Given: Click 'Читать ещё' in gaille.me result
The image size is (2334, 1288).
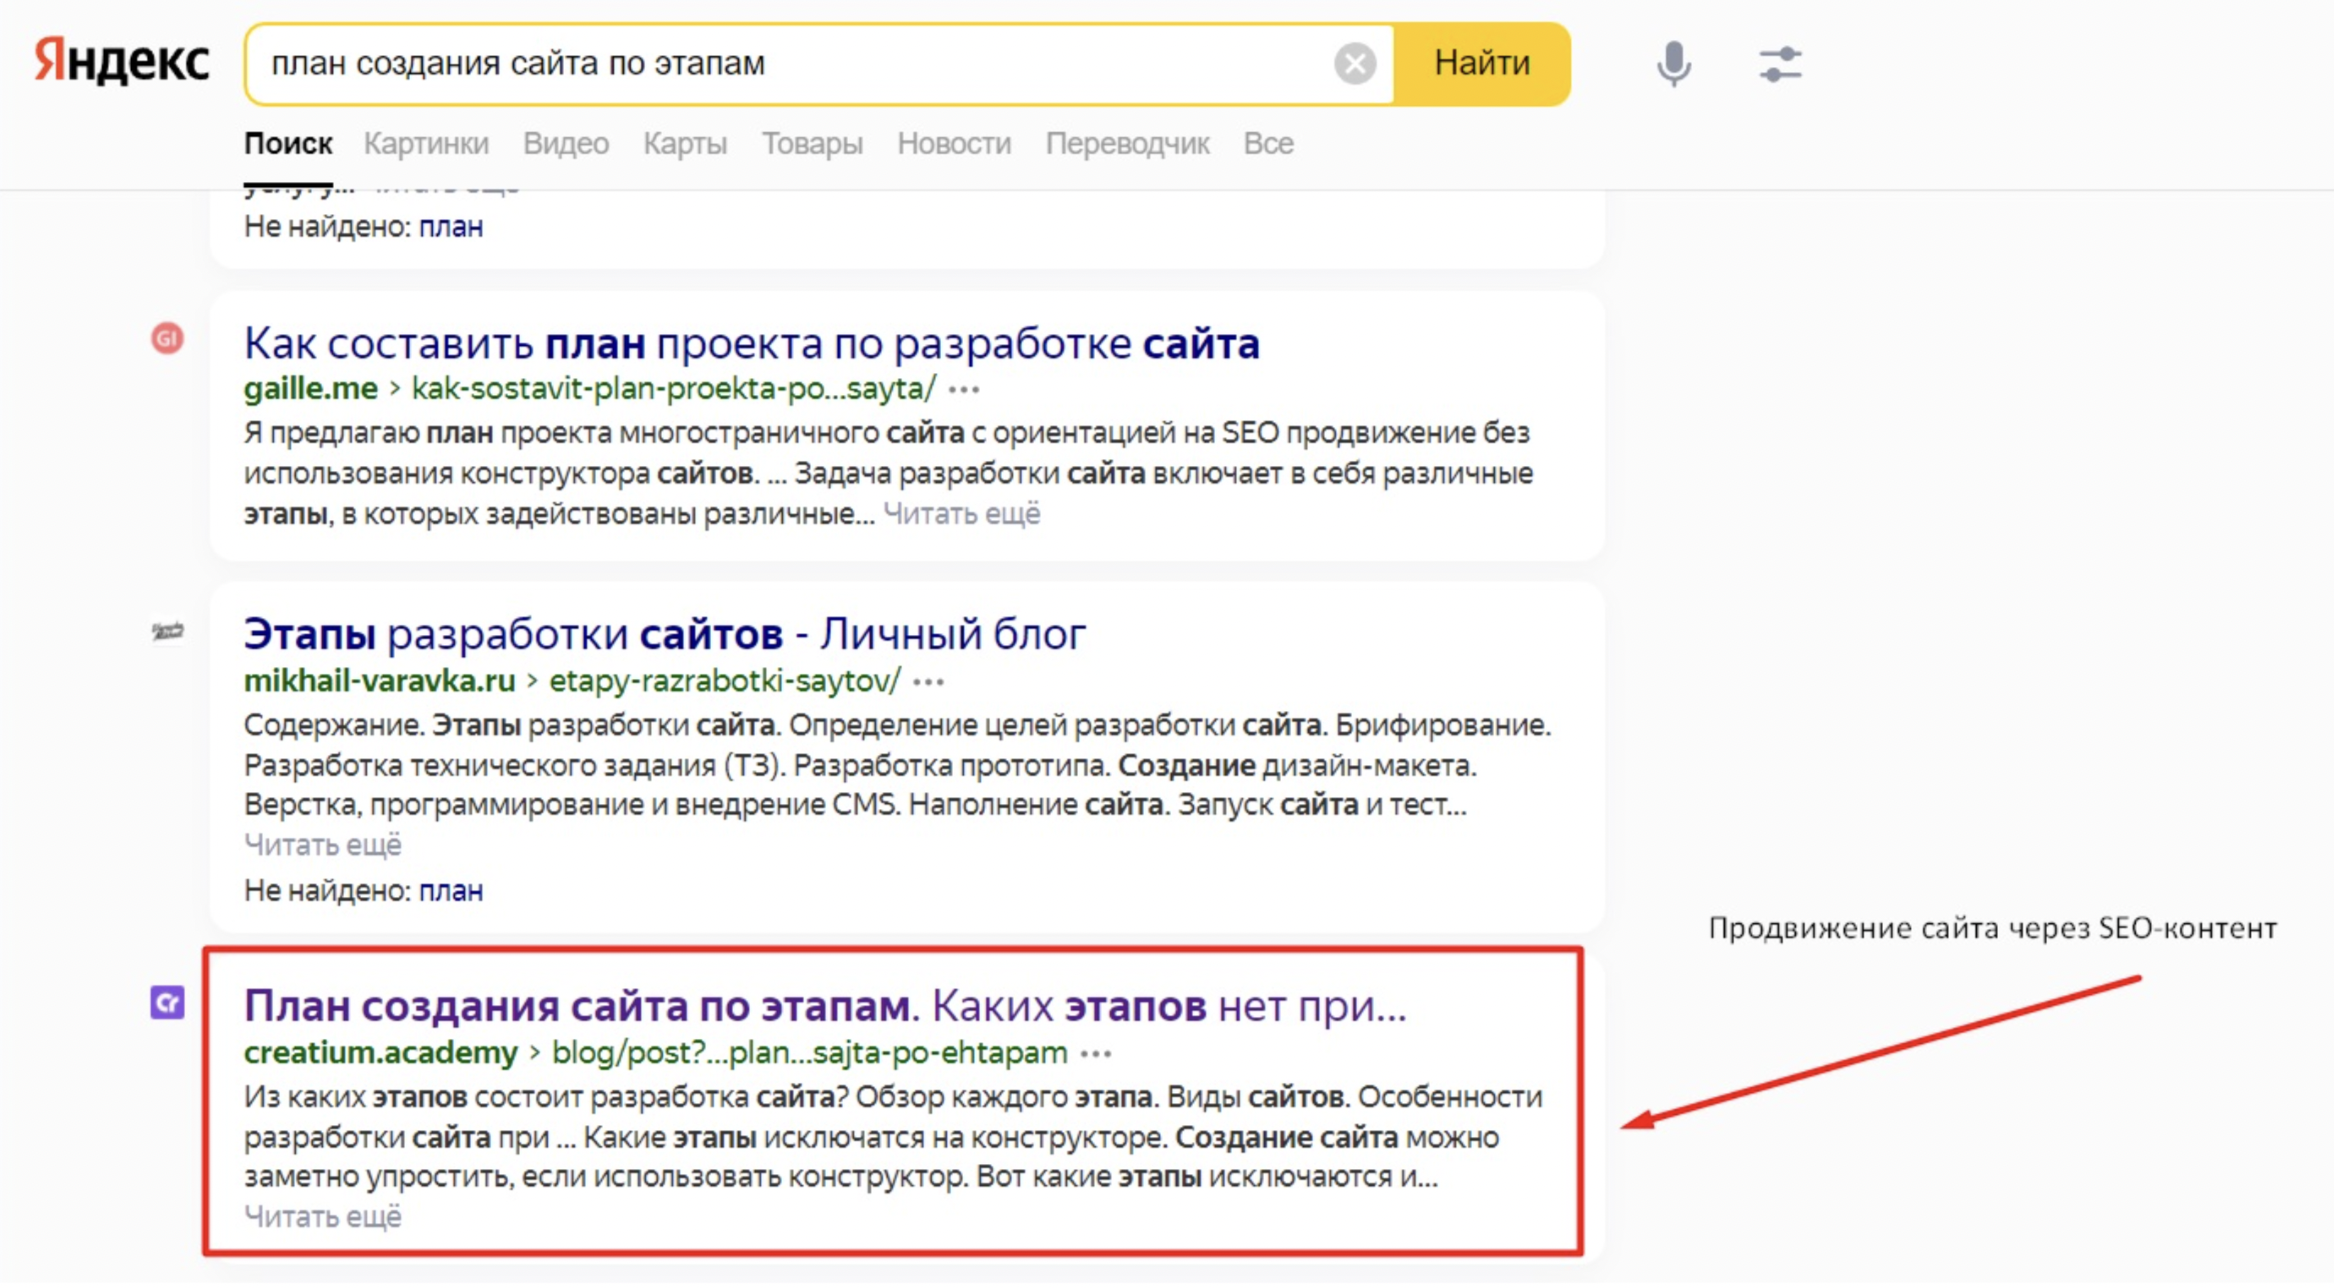Looking at the screenshot, I should (x=961, y=514).
